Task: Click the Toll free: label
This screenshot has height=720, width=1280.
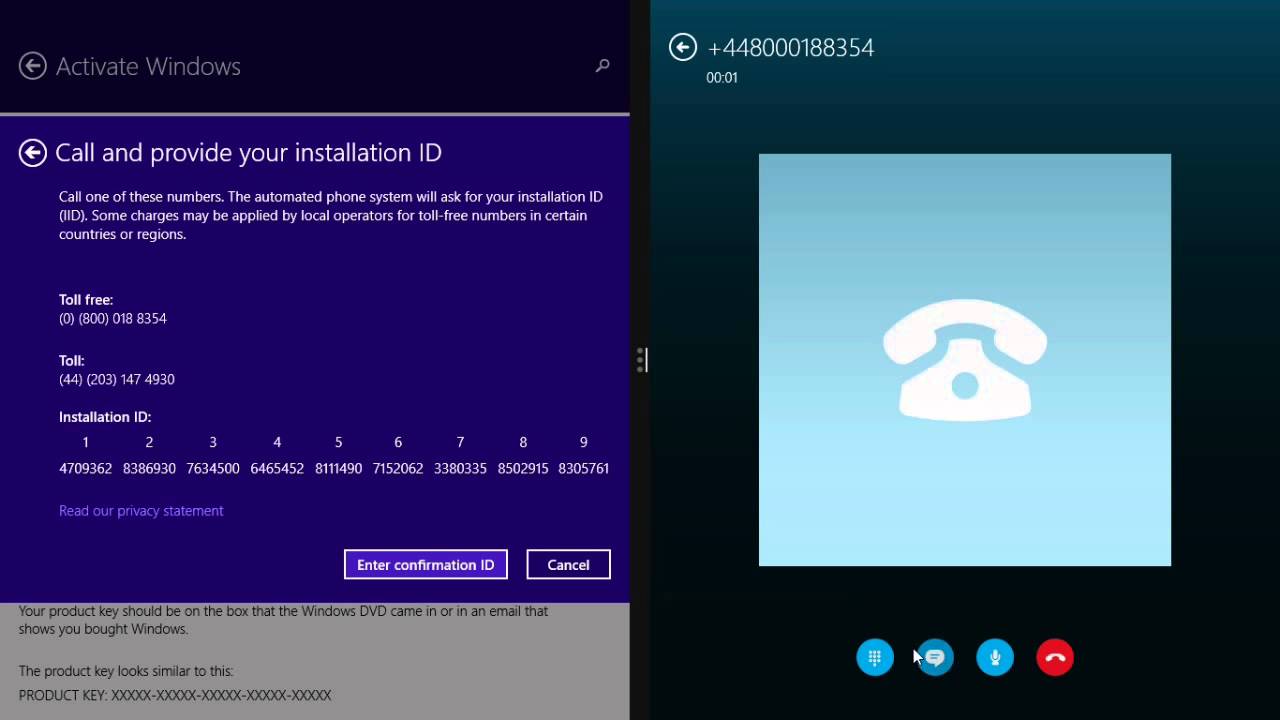Action: coord(86,299)
